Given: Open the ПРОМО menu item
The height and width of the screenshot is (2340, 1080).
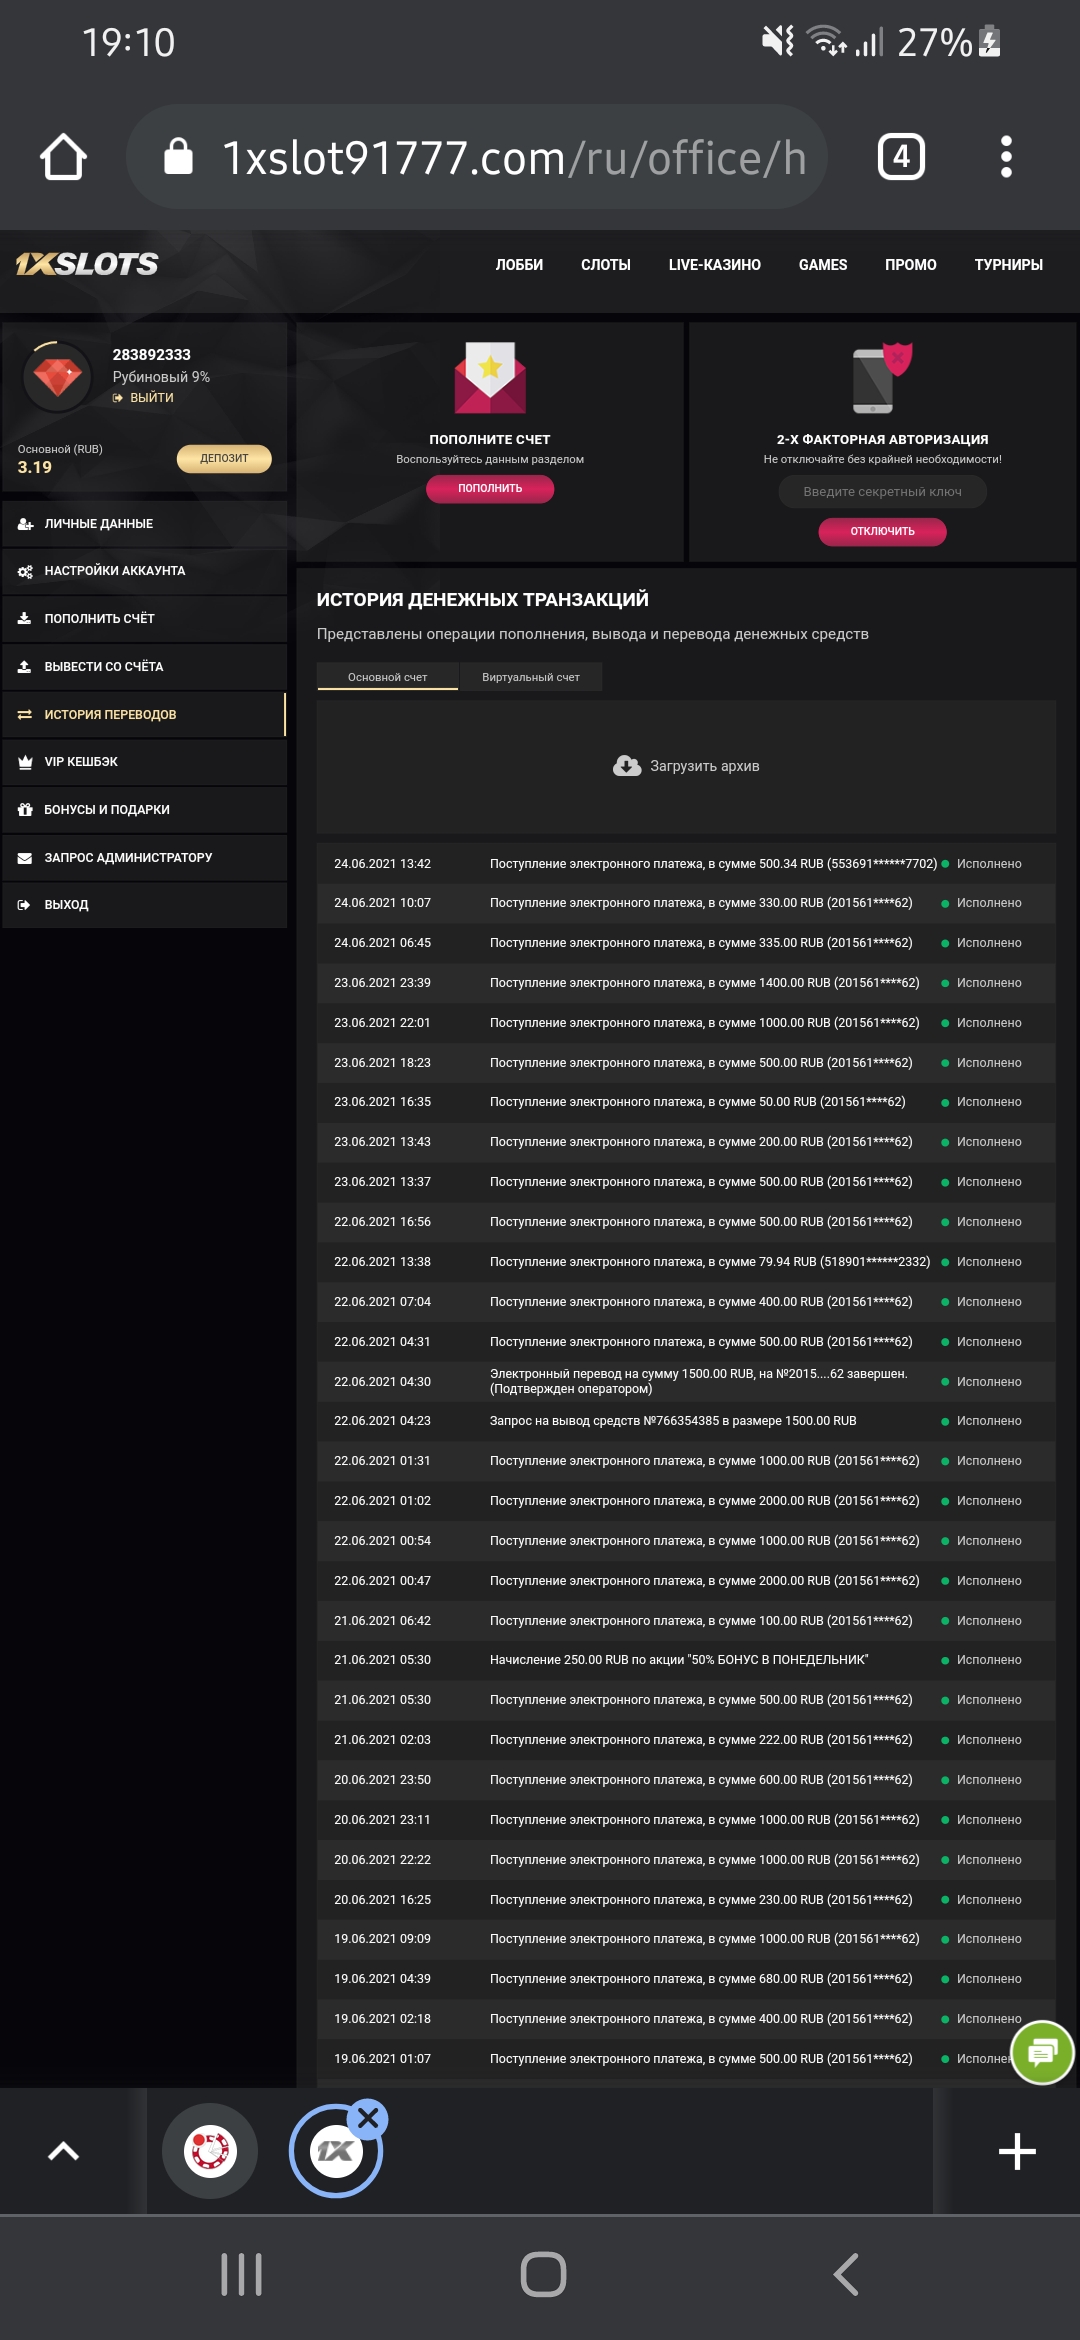Looking at the screenshot, I should click(911, 265).
